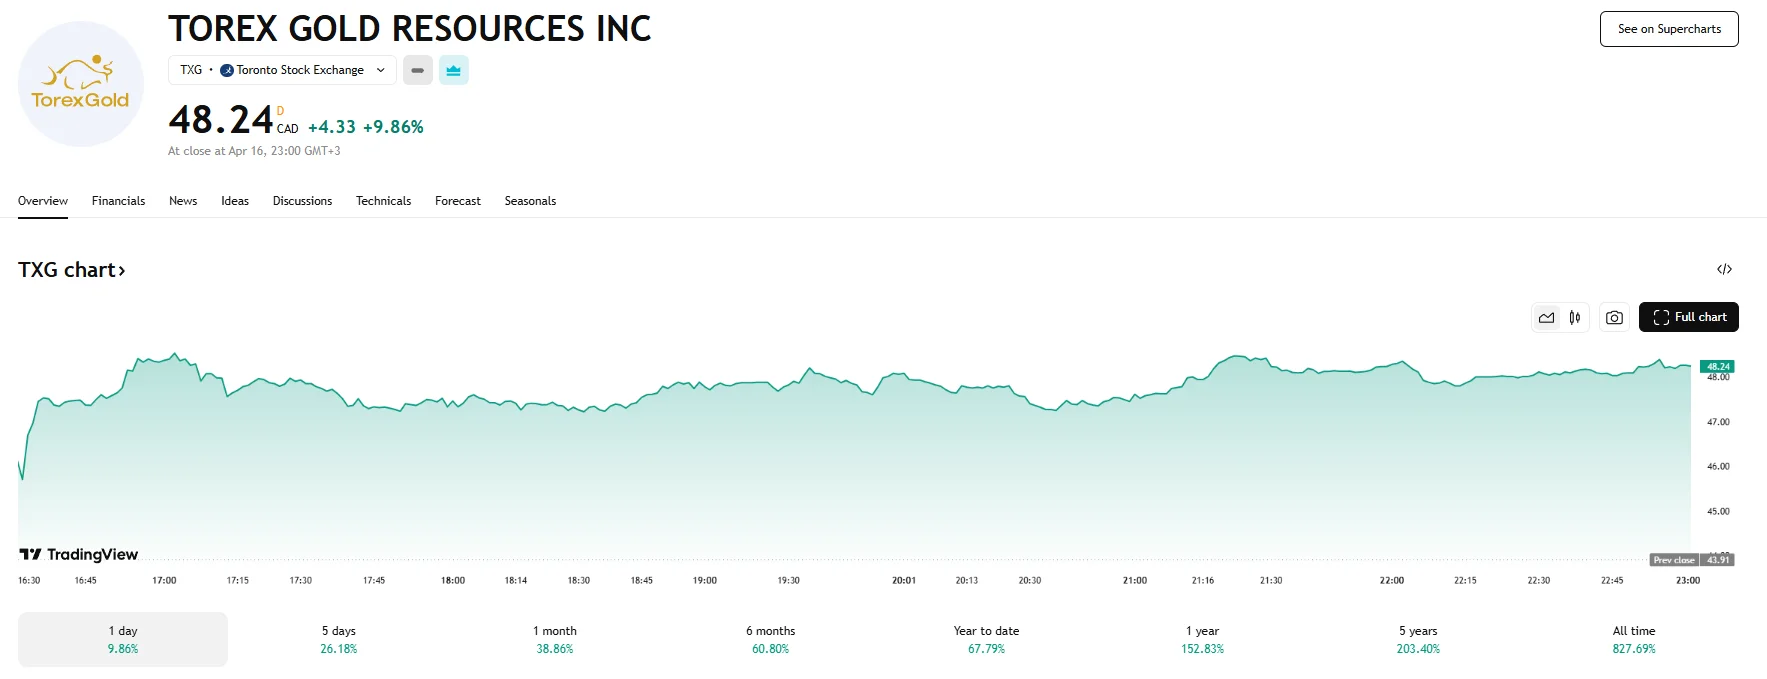Click the Prev close 43.91 label
Screen dimensions: 1767x679
[x=1691, y=560]
